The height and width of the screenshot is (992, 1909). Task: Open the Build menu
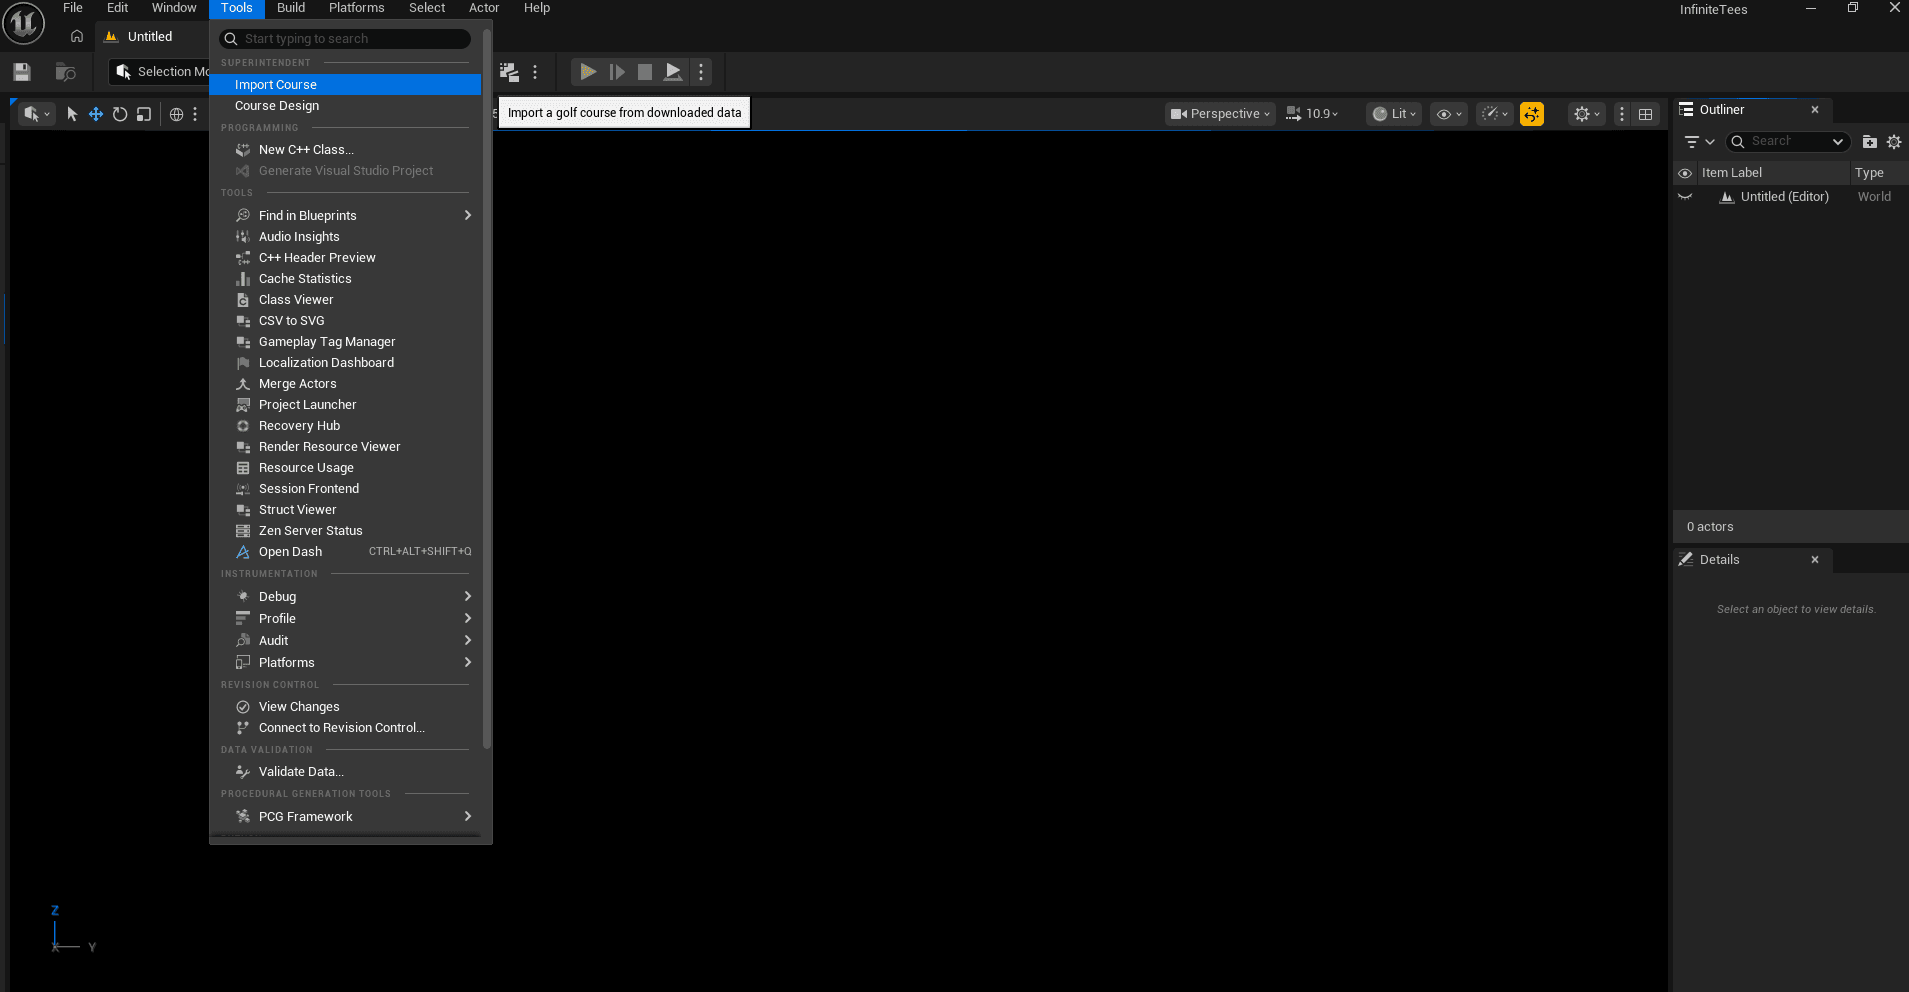(290, 8)
